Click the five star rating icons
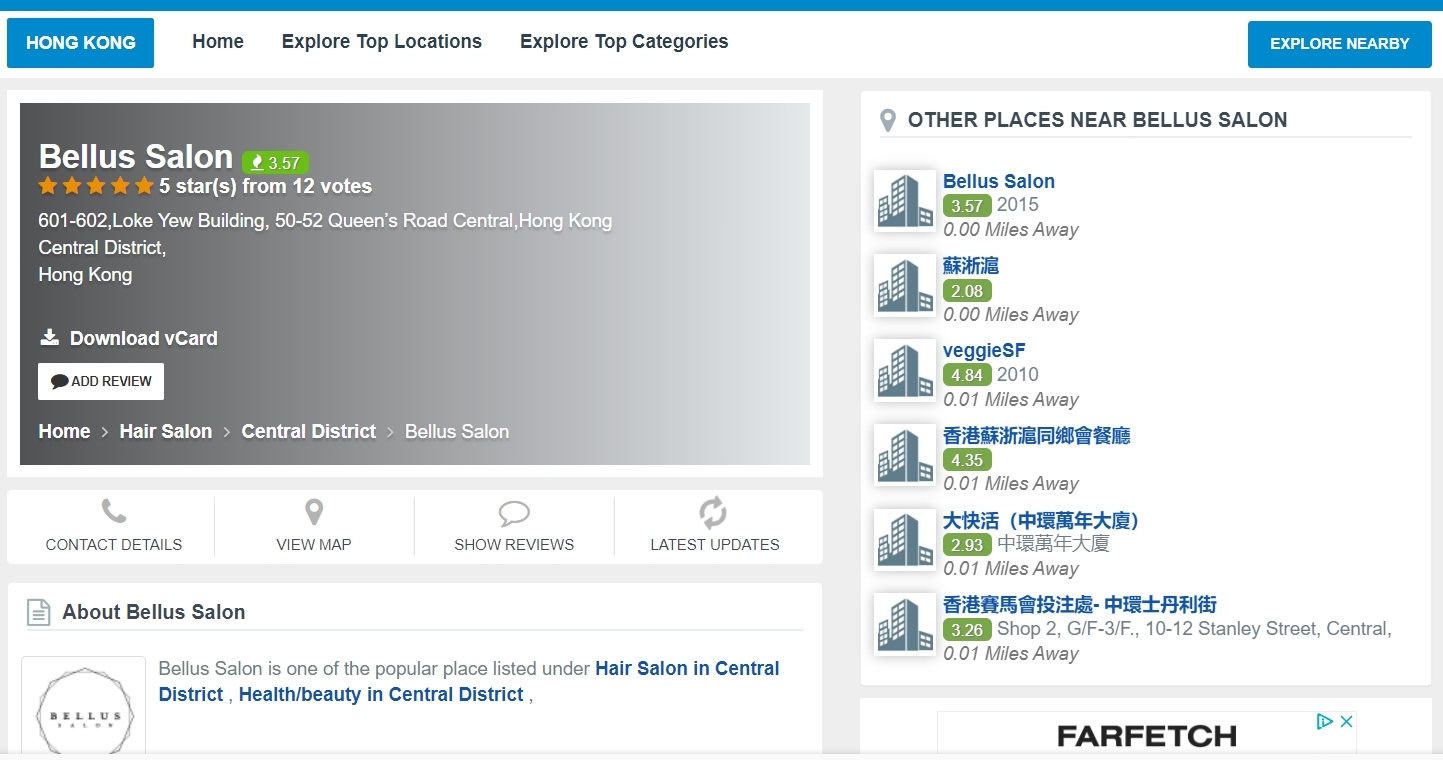 (96, 186)
